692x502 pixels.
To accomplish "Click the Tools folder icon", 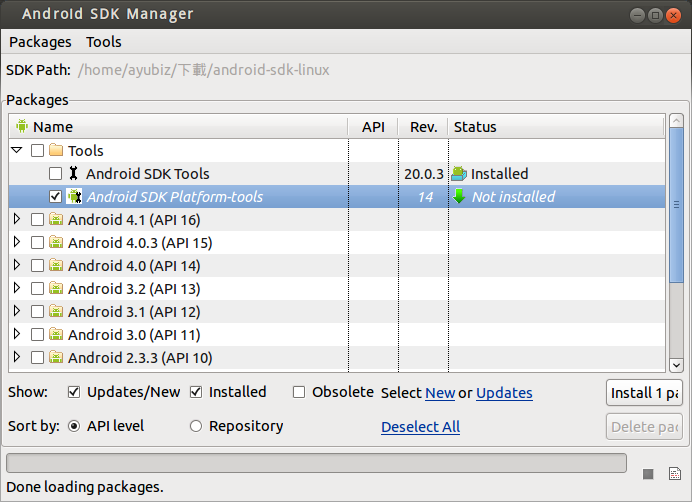I will click(56, 151).
